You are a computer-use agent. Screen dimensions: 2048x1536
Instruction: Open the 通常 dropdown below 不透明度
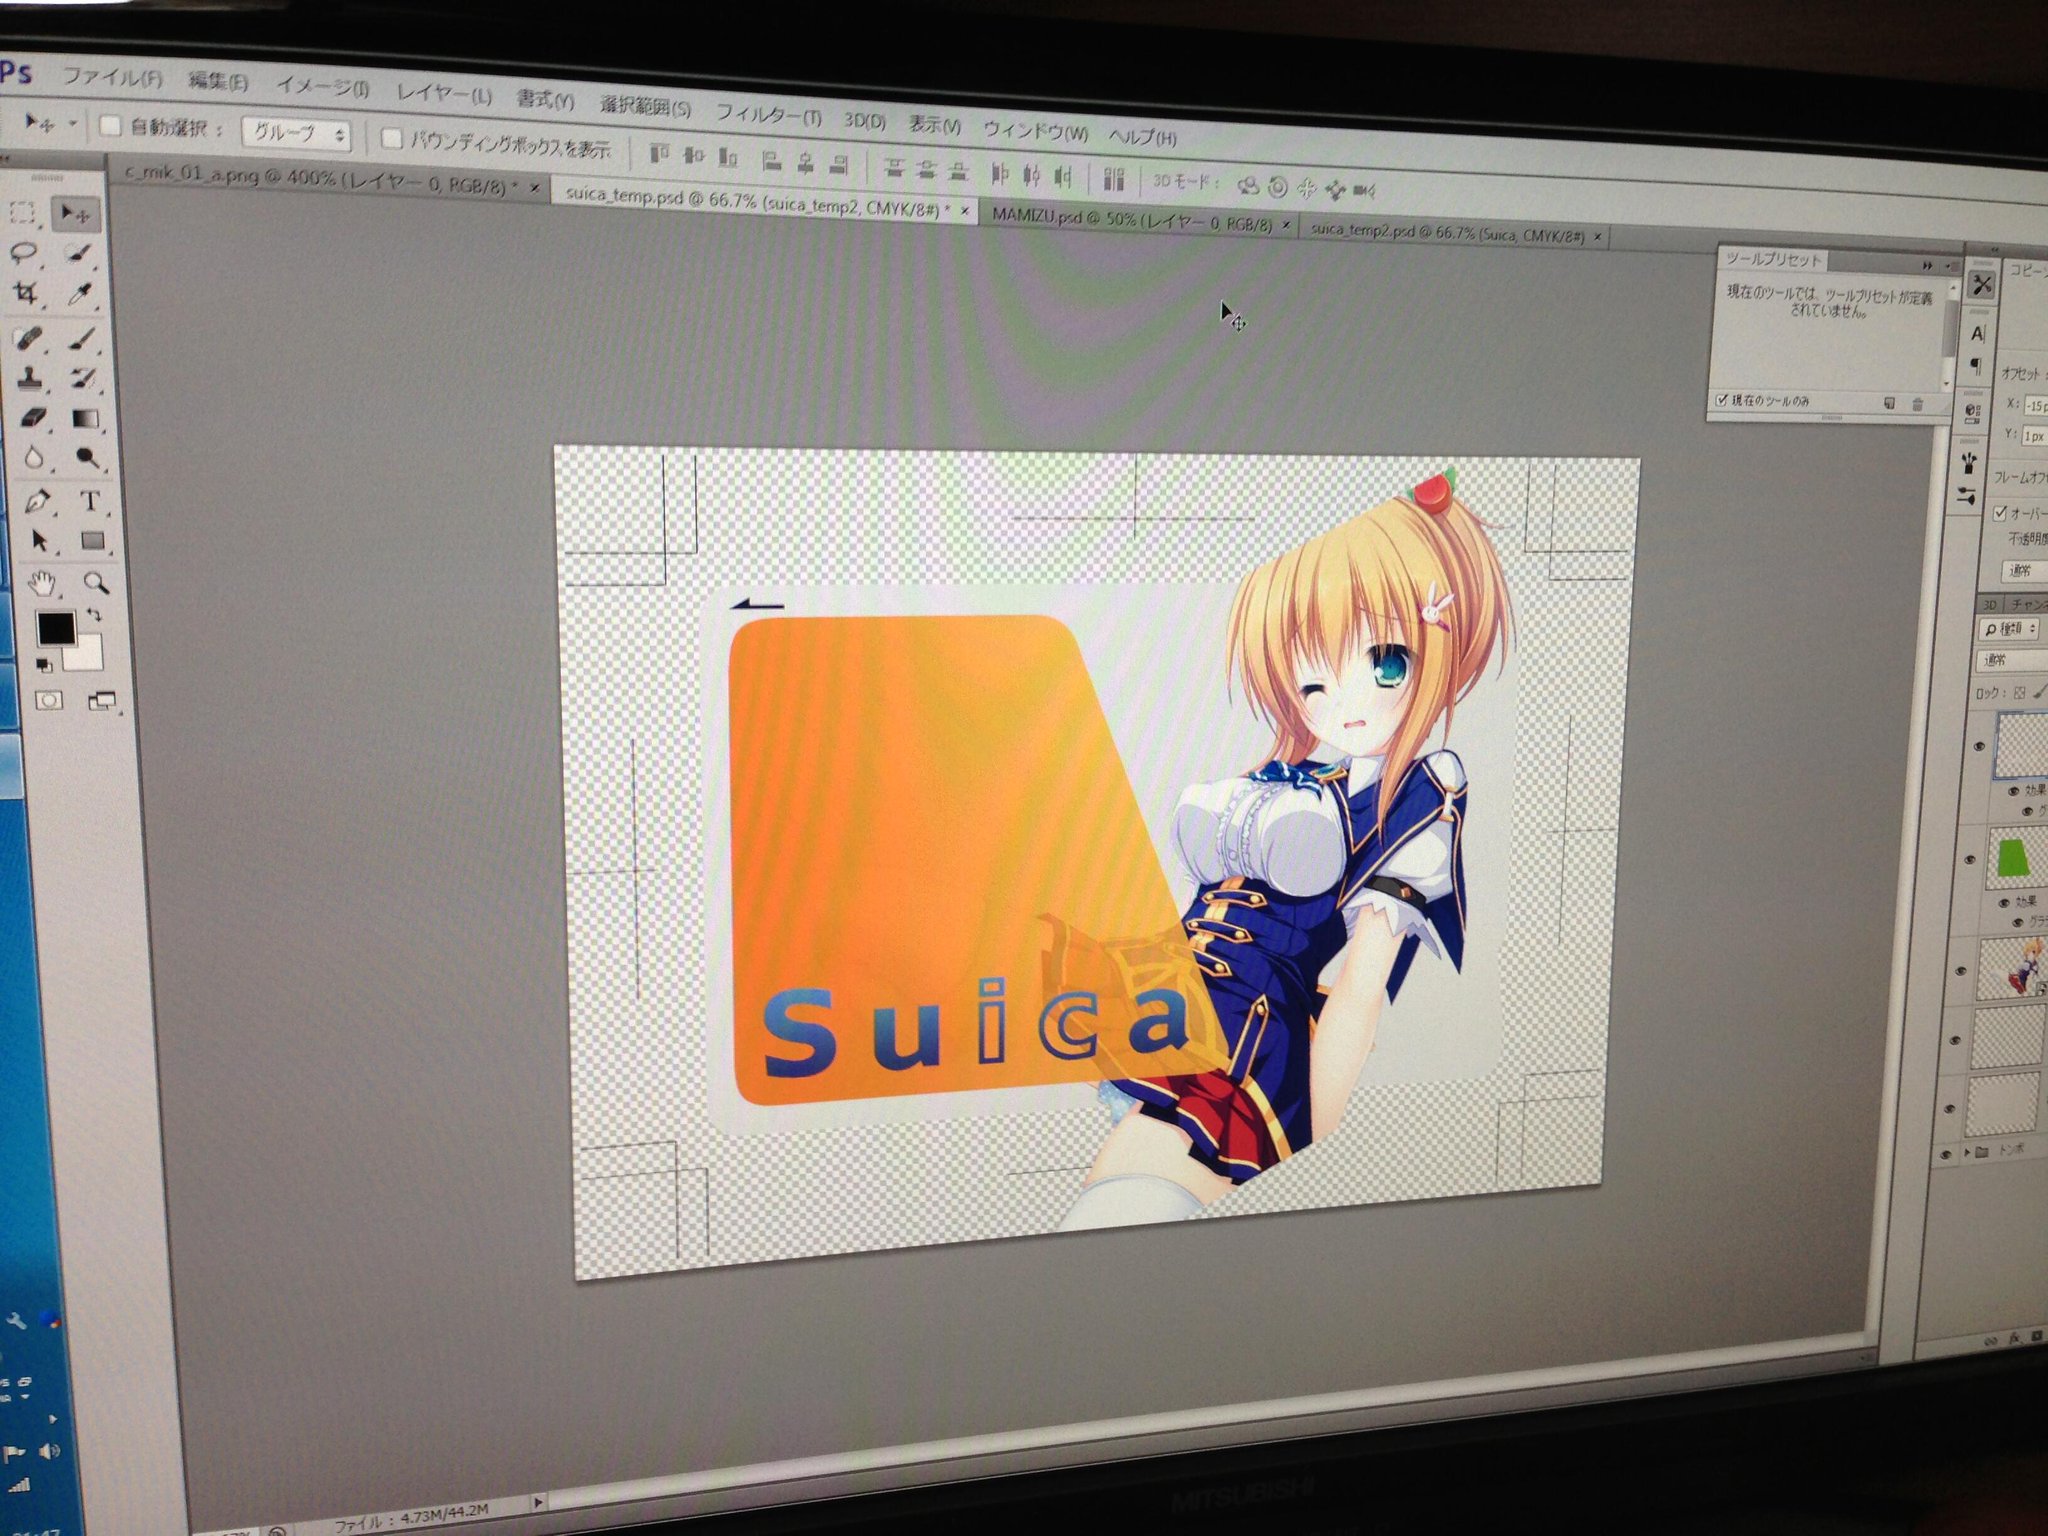point(2023,570)
